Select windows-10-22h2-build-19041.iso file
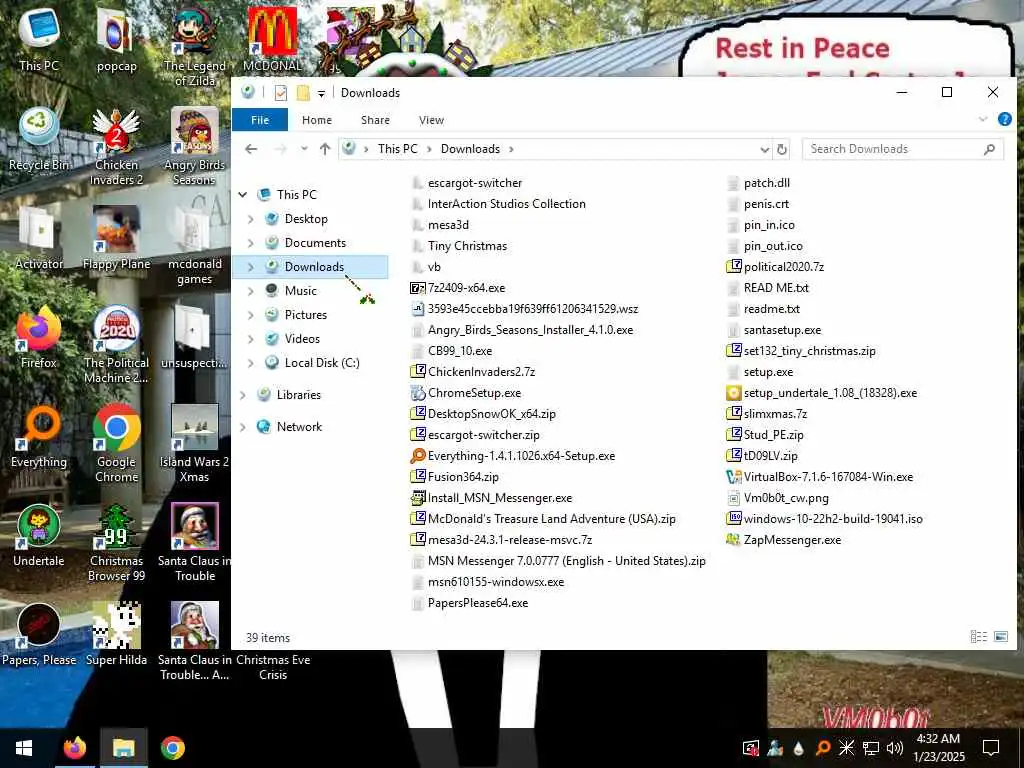Screen dimensions: 1024x768 click(824, 519)
